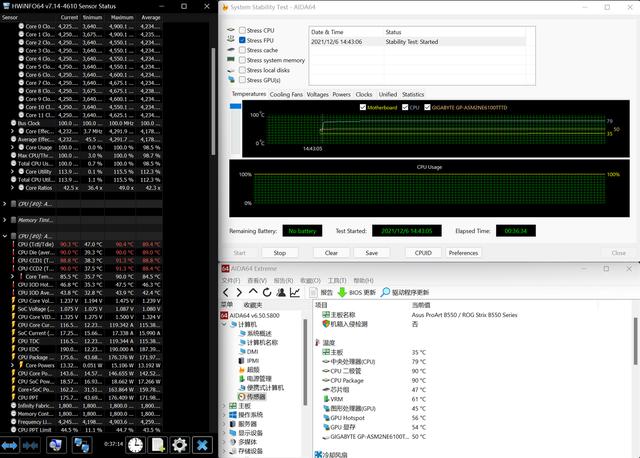Click HWiNFO sensor list vertical scrollbar
The image size is (640, 458).
pyautogui.click(x=213, y=101)
